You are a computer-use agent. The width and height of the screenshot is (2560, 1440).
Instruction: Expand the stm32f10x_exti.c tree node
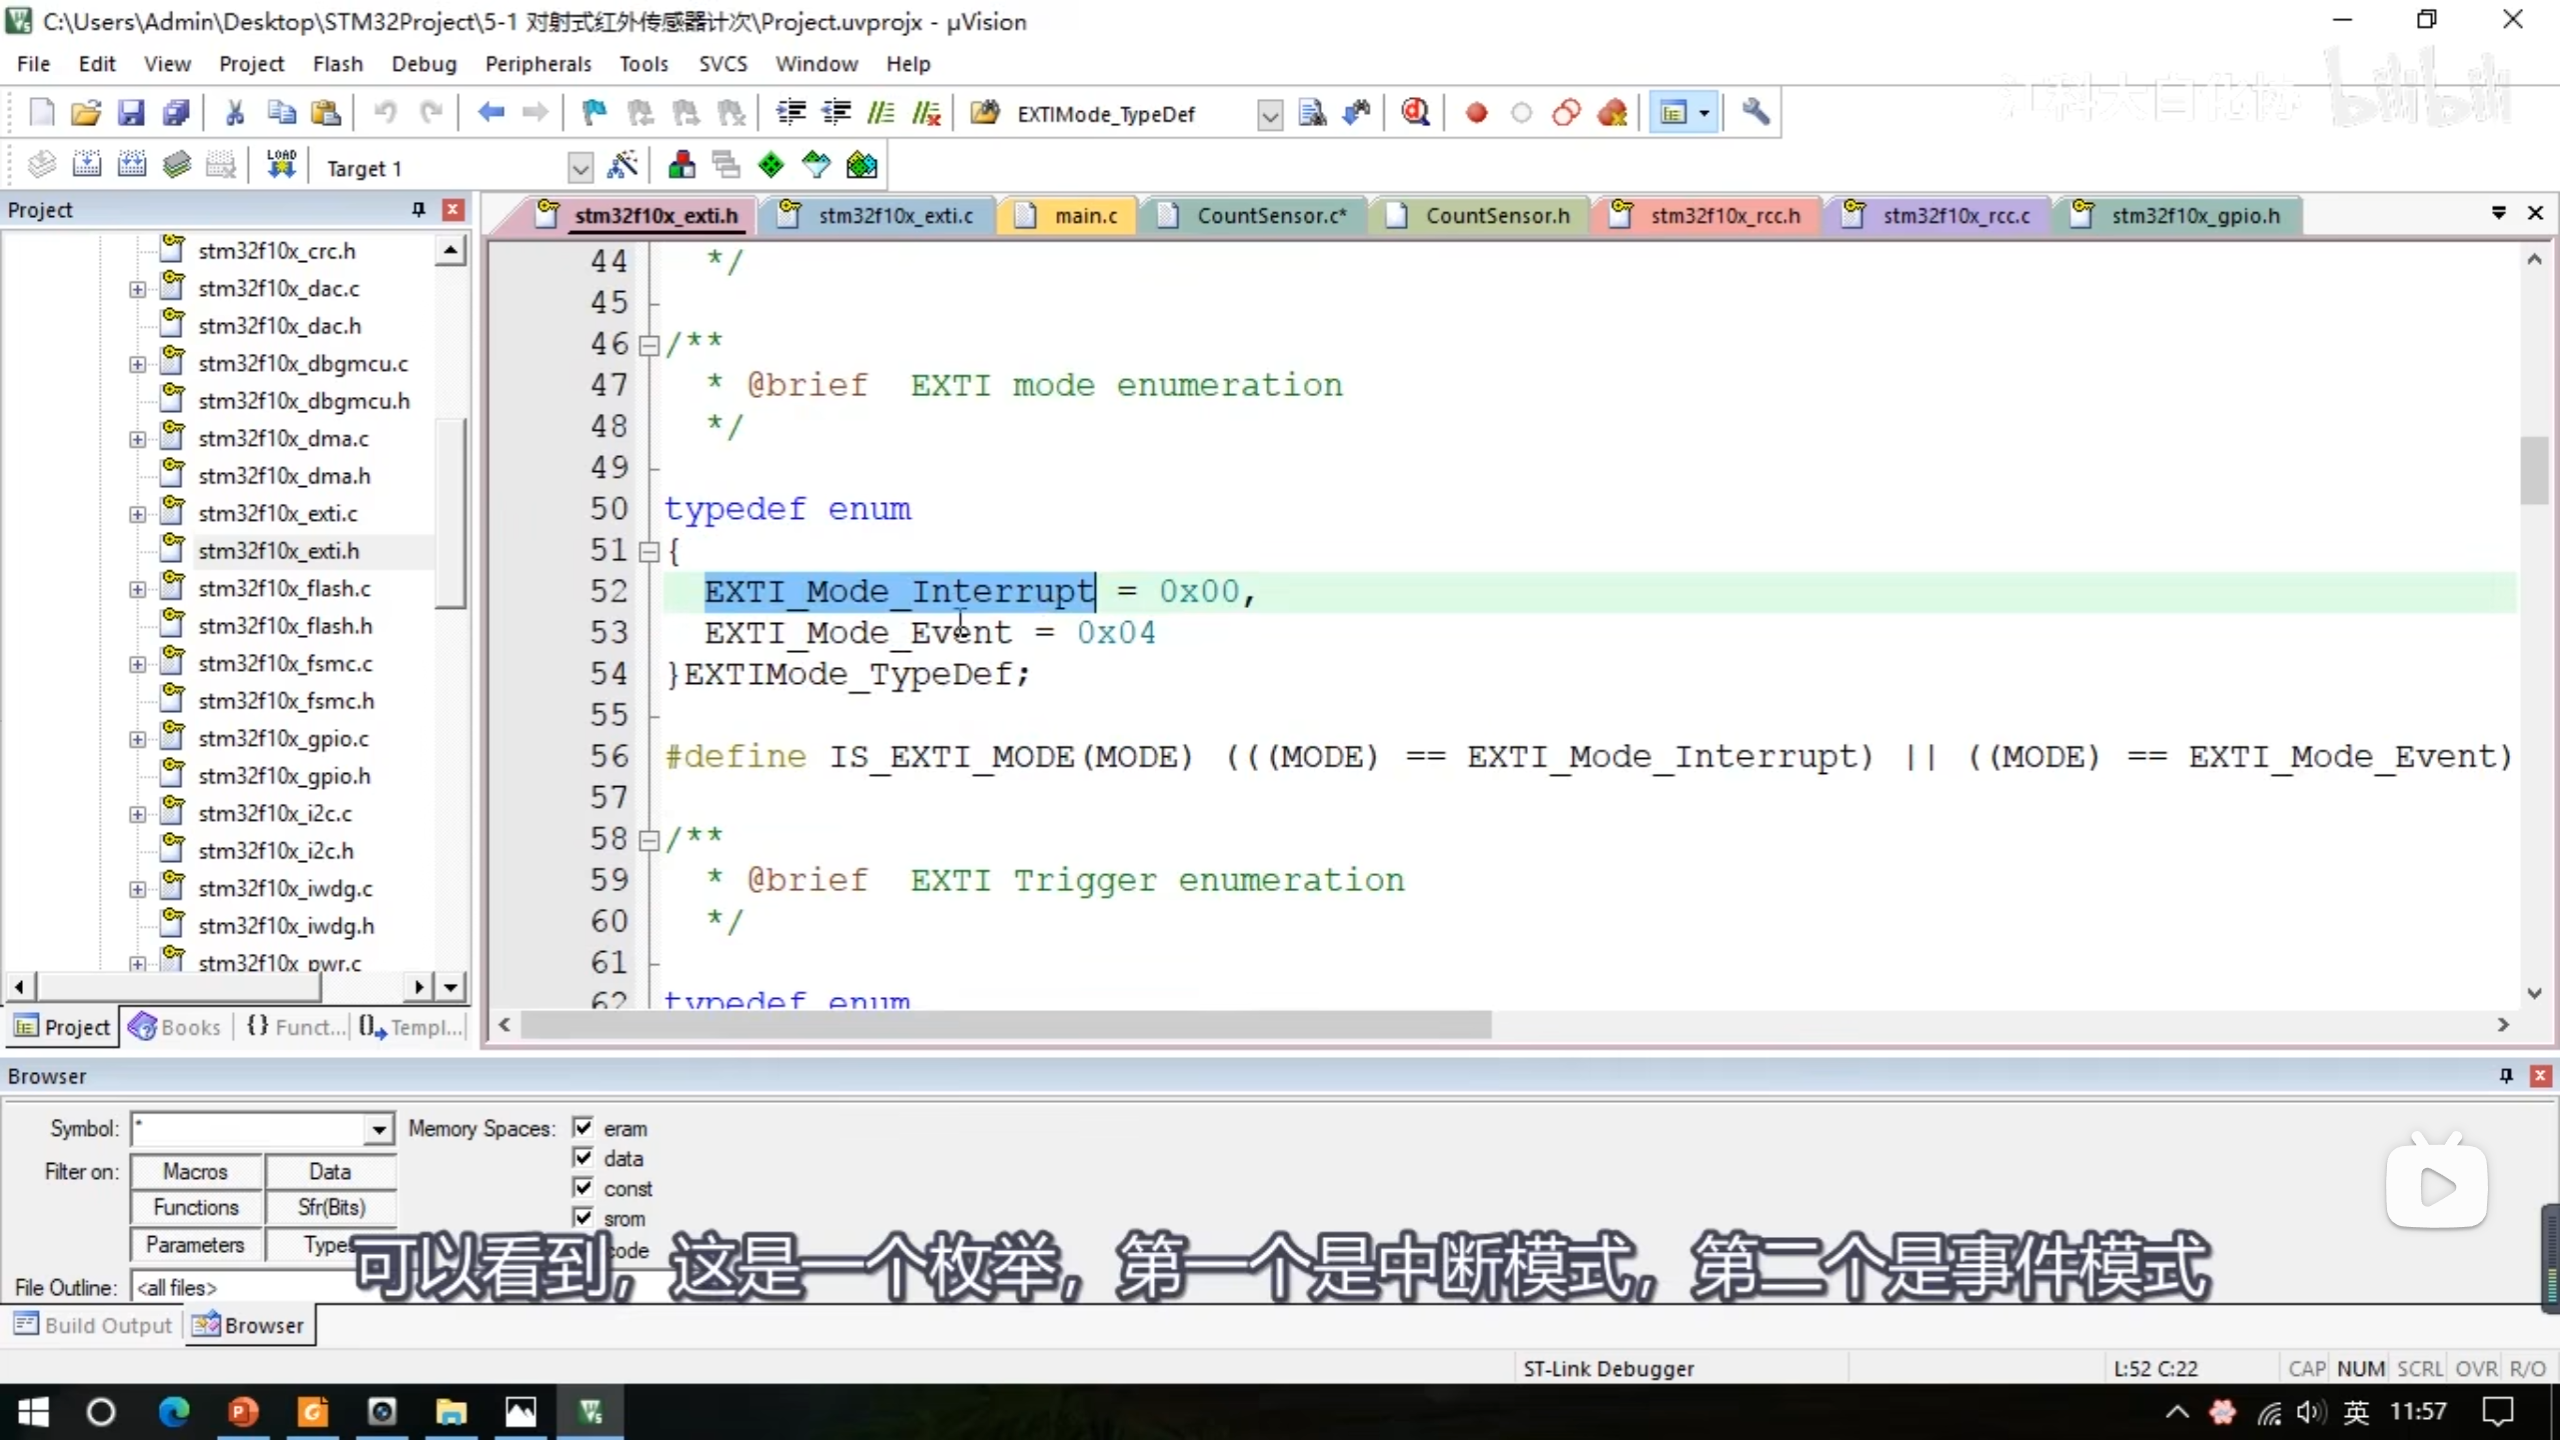[x=137, y=514]
